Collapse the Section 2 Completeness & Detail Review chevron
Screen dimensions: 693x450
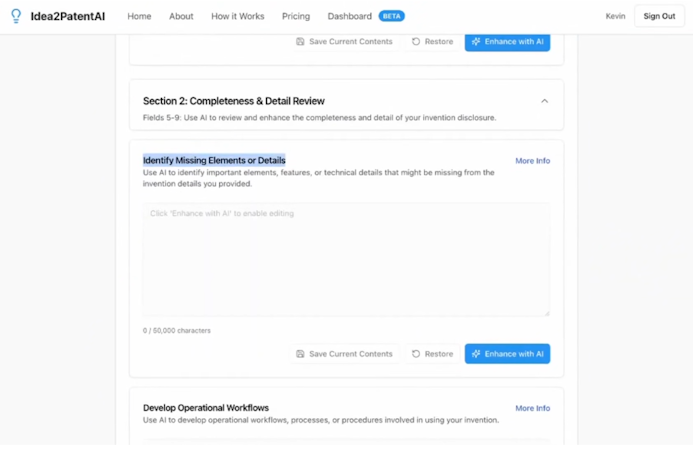[544, 101]
